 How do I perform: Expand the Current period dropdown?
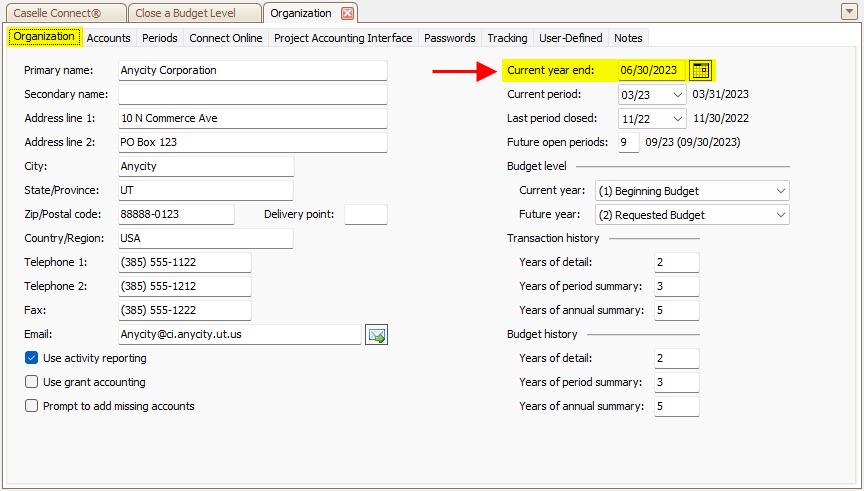677,94
